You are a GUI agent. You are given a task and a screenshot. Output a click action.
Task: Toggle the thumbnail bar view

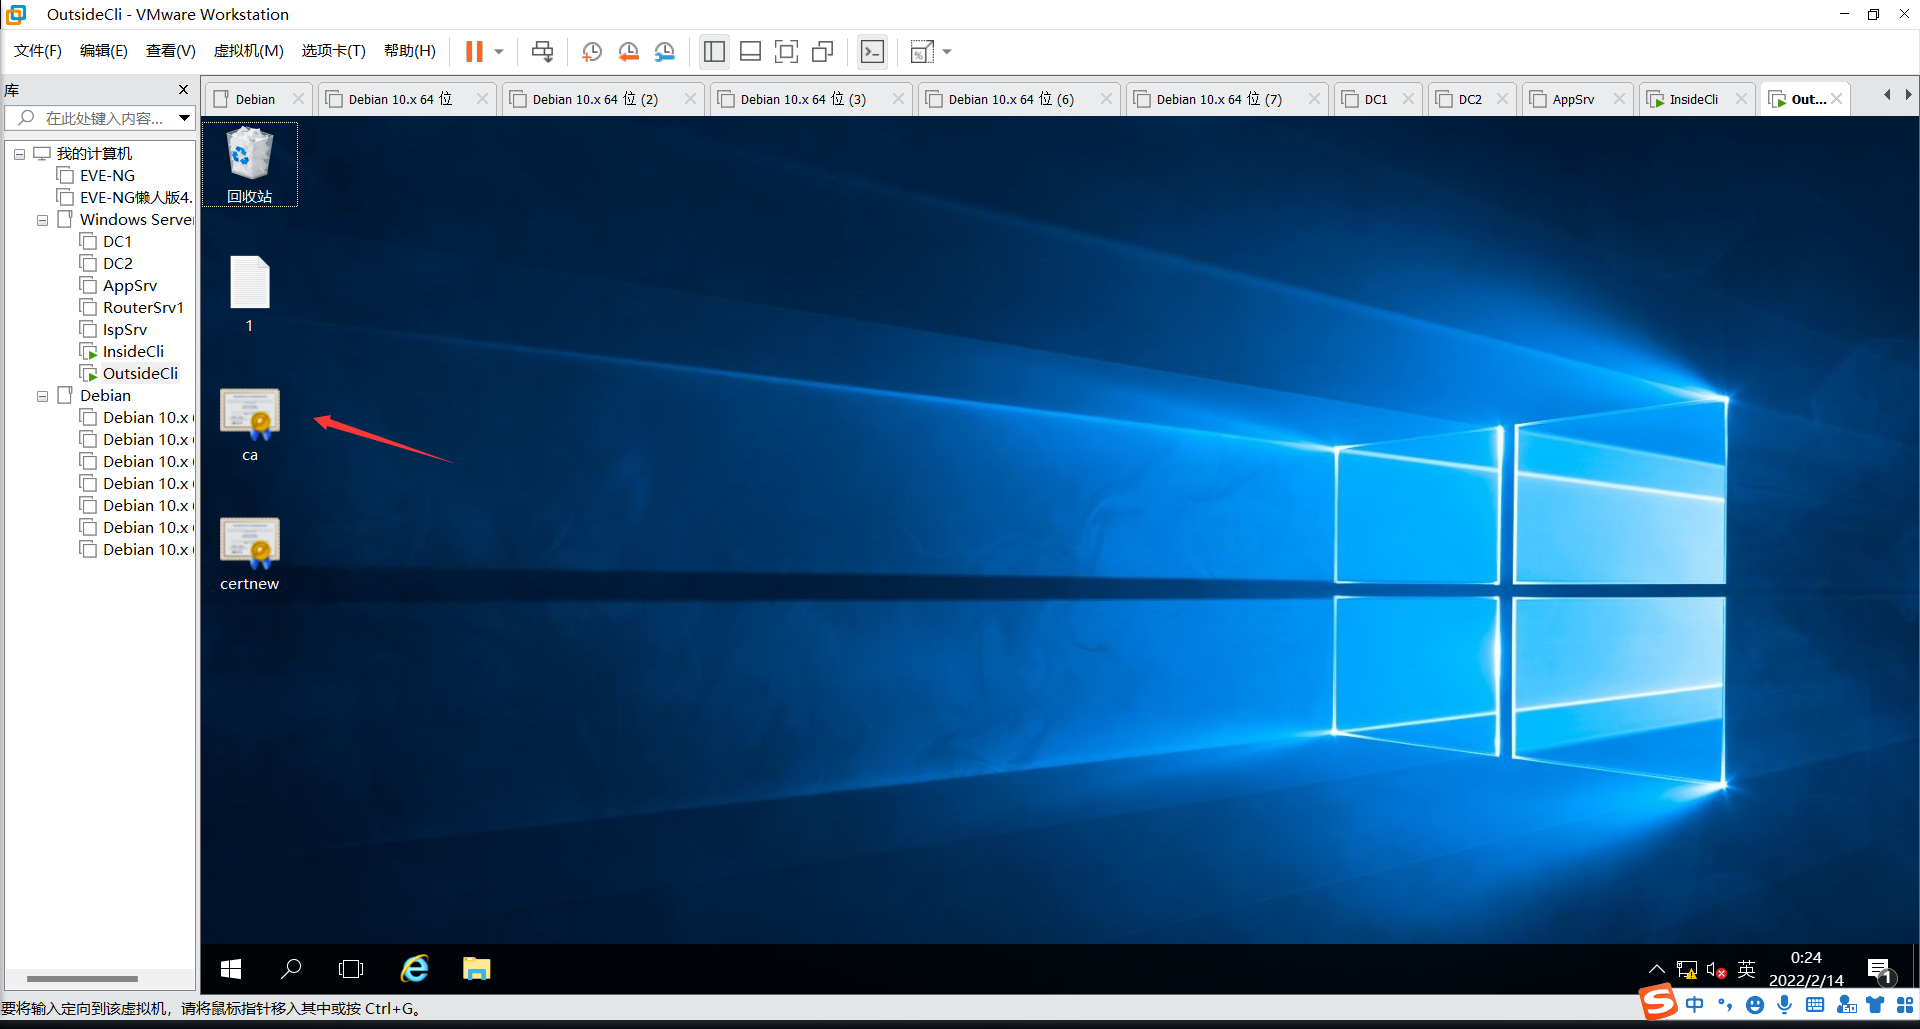[750, 52]
